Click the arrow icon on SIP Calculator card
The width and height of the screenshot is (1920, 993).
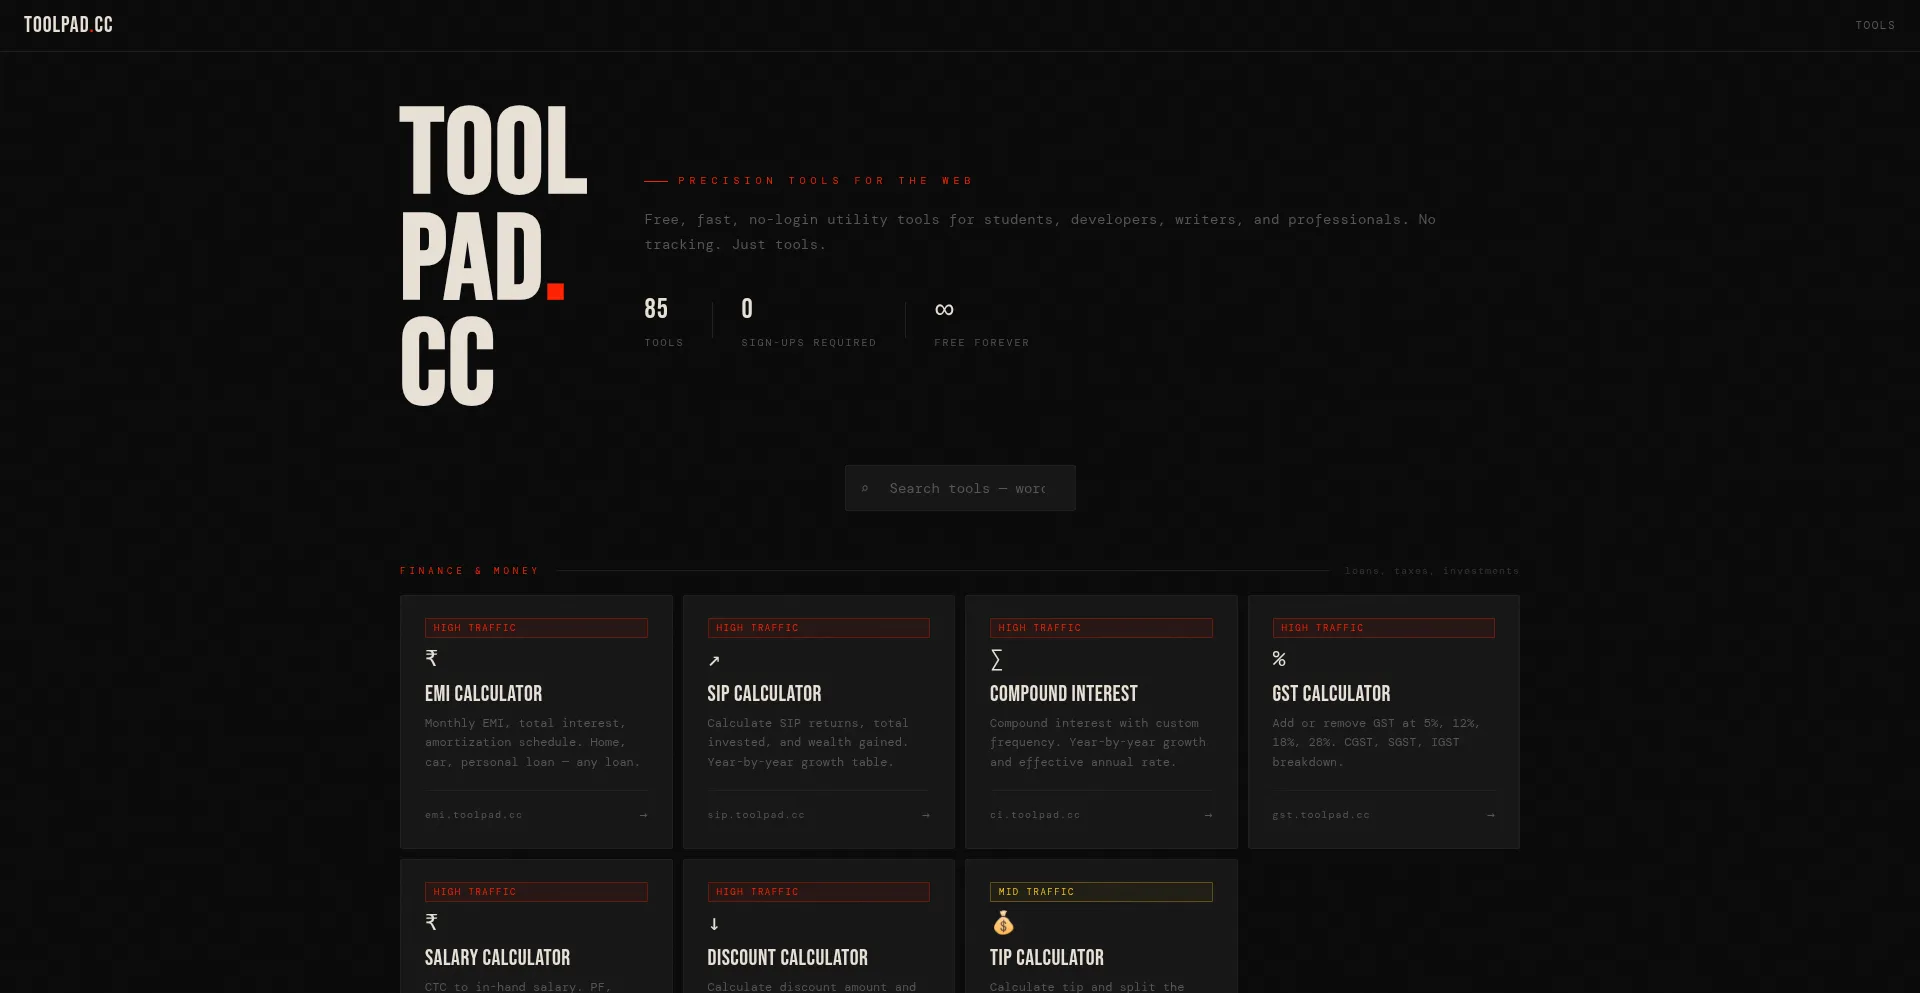pos(714,660)
